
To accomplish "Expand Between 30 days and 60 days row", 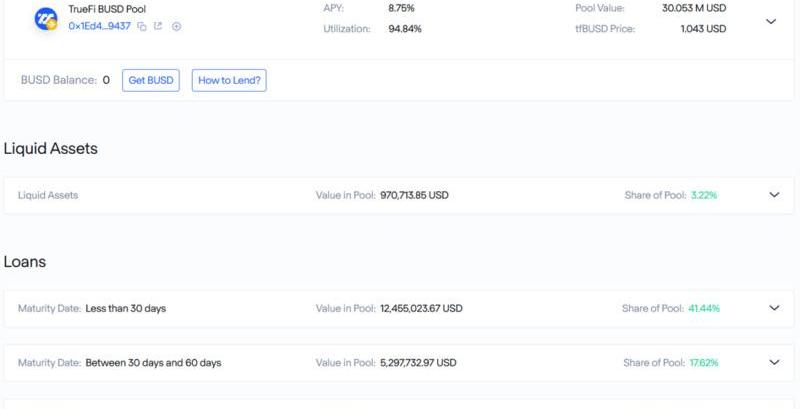I will (773, 362).
